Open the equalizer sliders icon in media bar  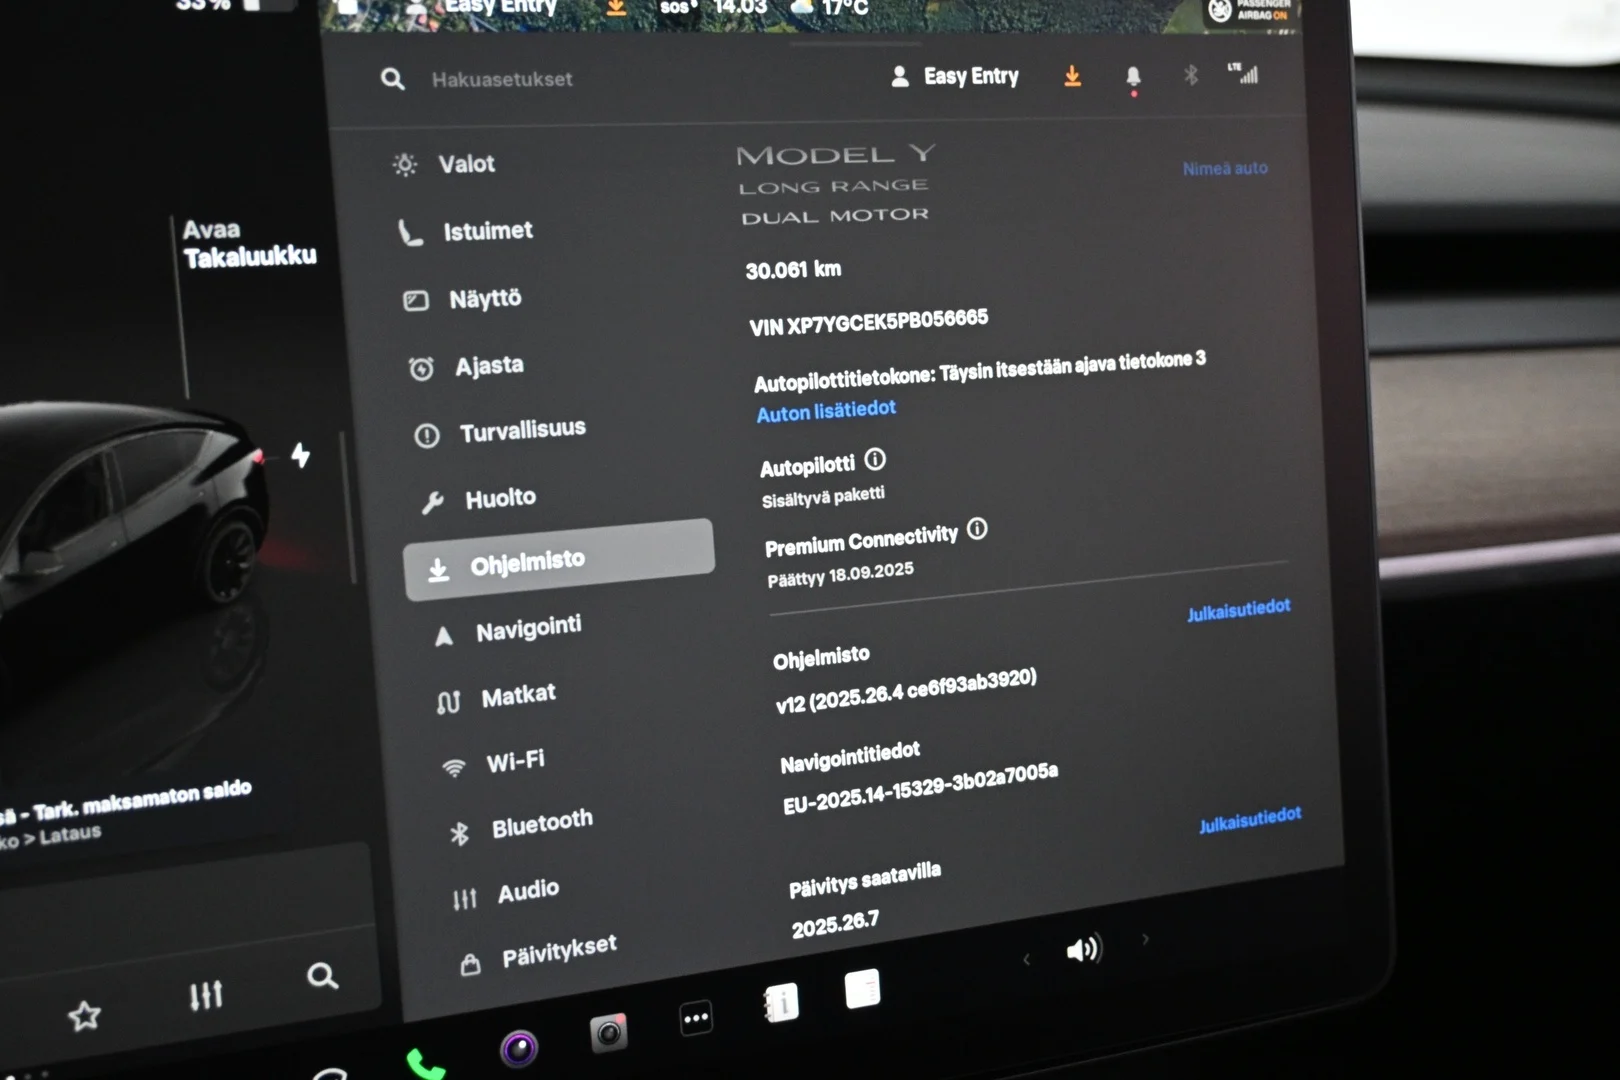(x=206, y=995)
